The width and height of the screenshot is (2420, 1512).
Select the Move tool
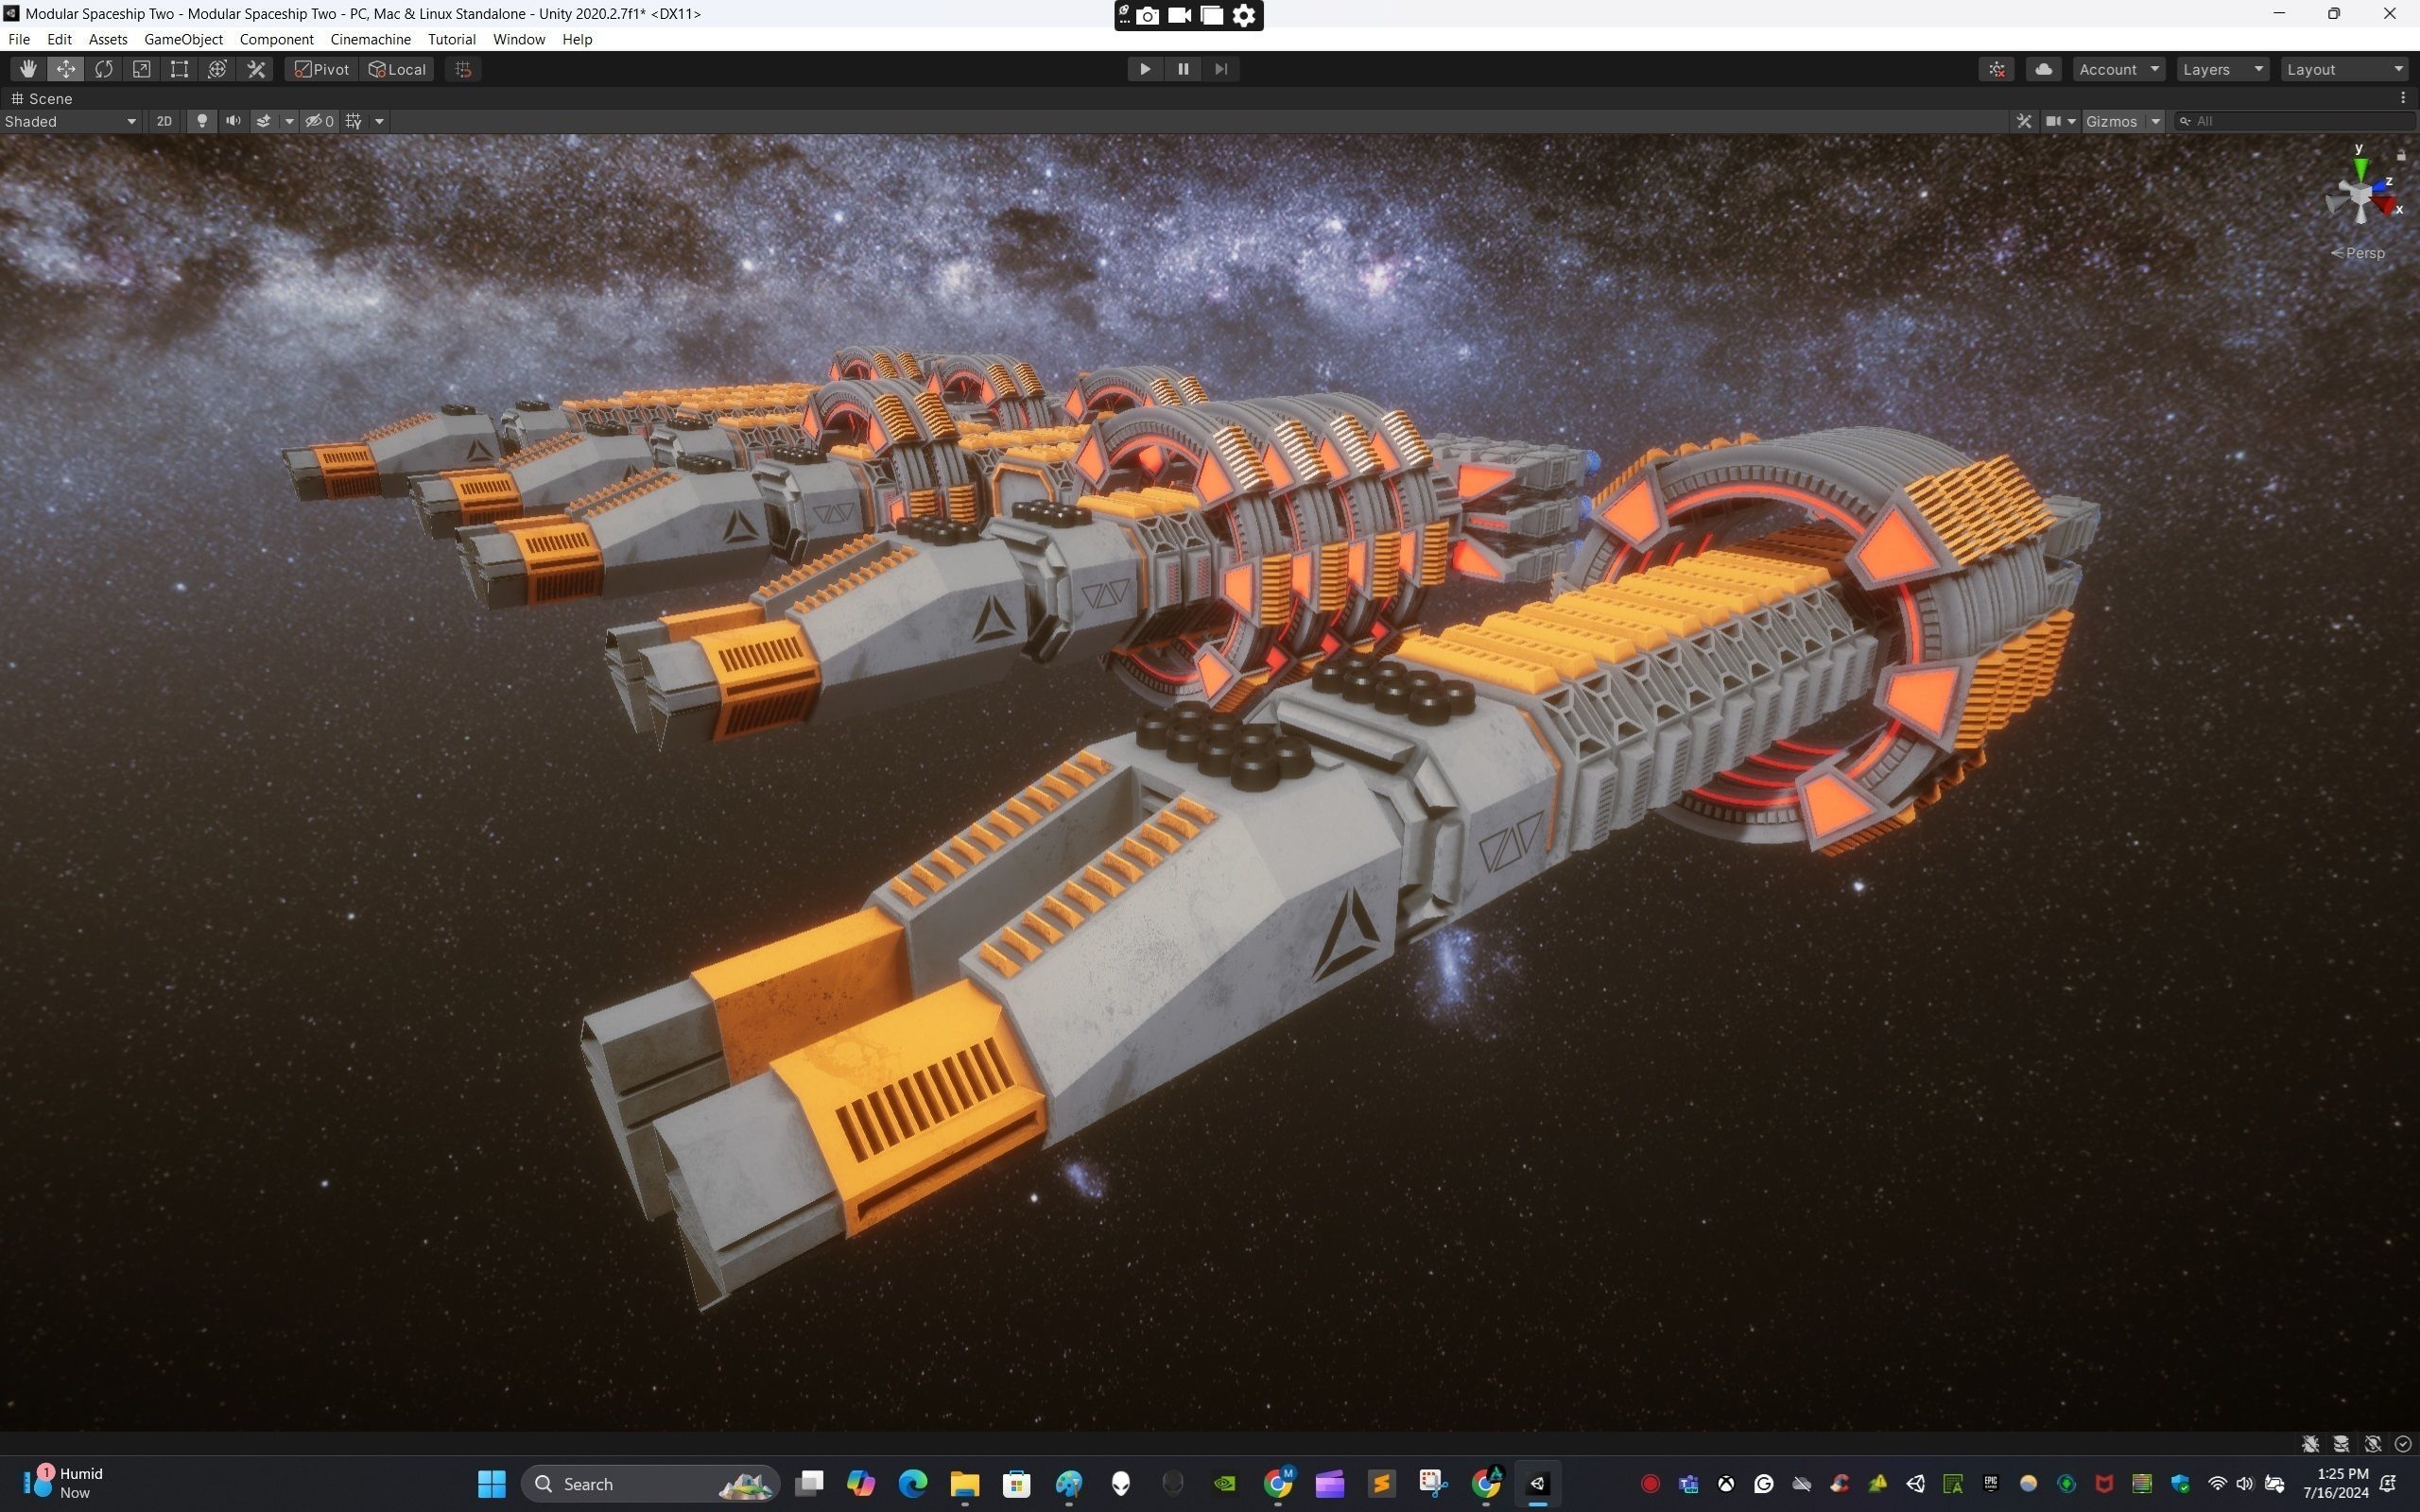point(66,69)
